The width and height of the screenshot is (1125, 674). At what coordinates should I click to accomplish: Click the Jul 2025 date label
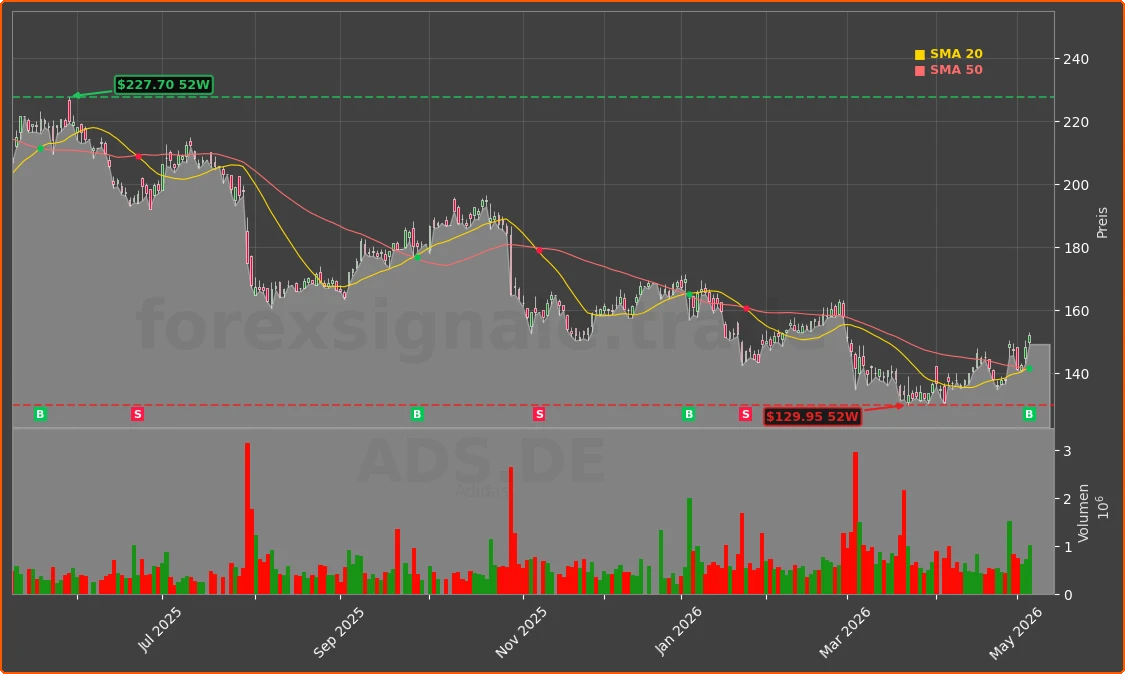159,629
